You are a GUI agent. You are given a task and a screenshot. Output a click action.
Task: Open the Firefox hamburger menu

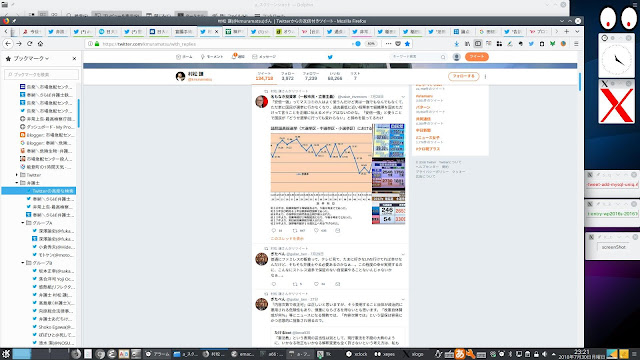pyautogui.click(x=576, y=44)
